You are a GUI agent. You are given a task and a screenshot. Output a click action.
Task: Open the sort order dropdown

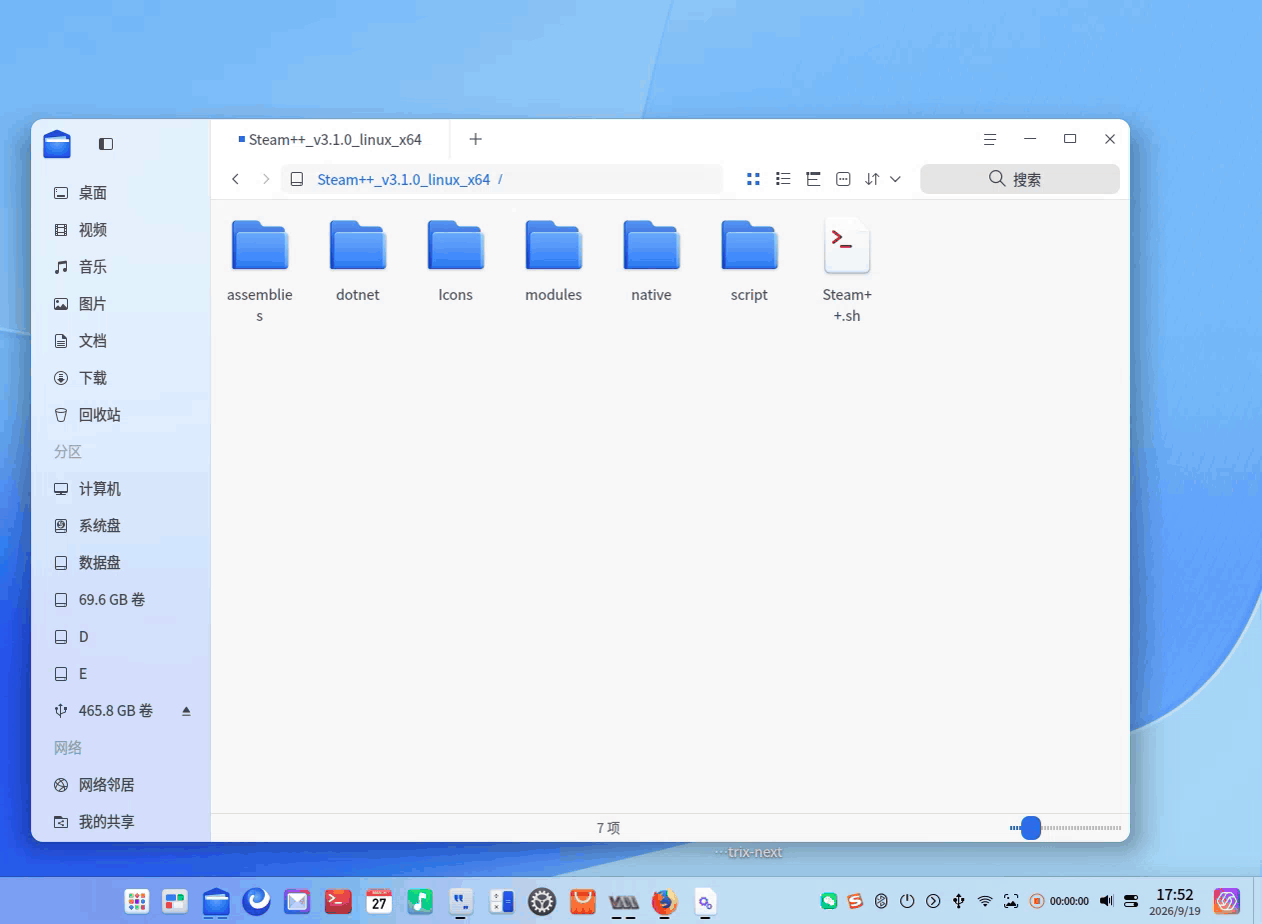pos(883,179)
